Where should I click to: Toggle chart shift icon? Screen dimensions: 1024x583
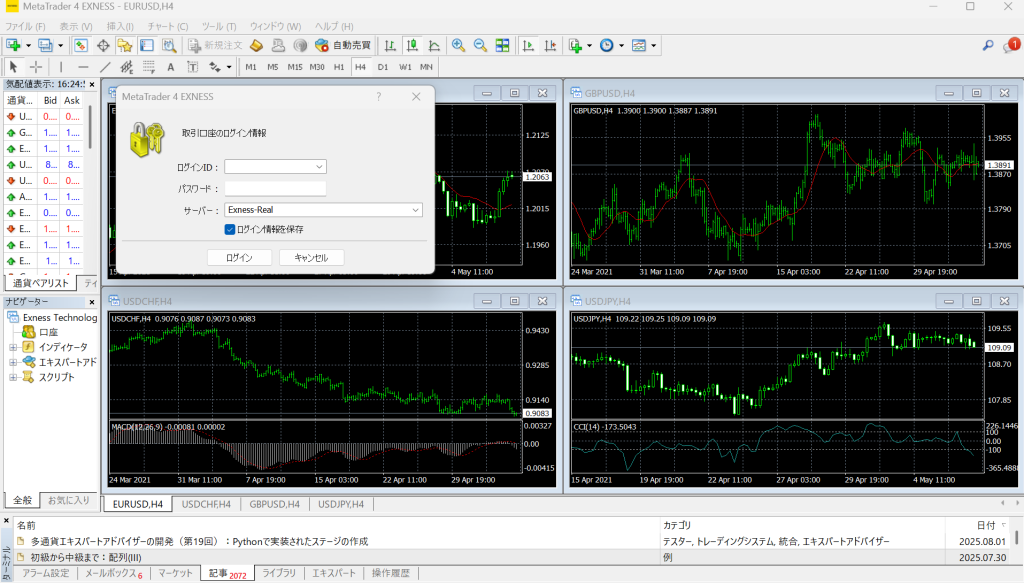click(x=551, y=45)
